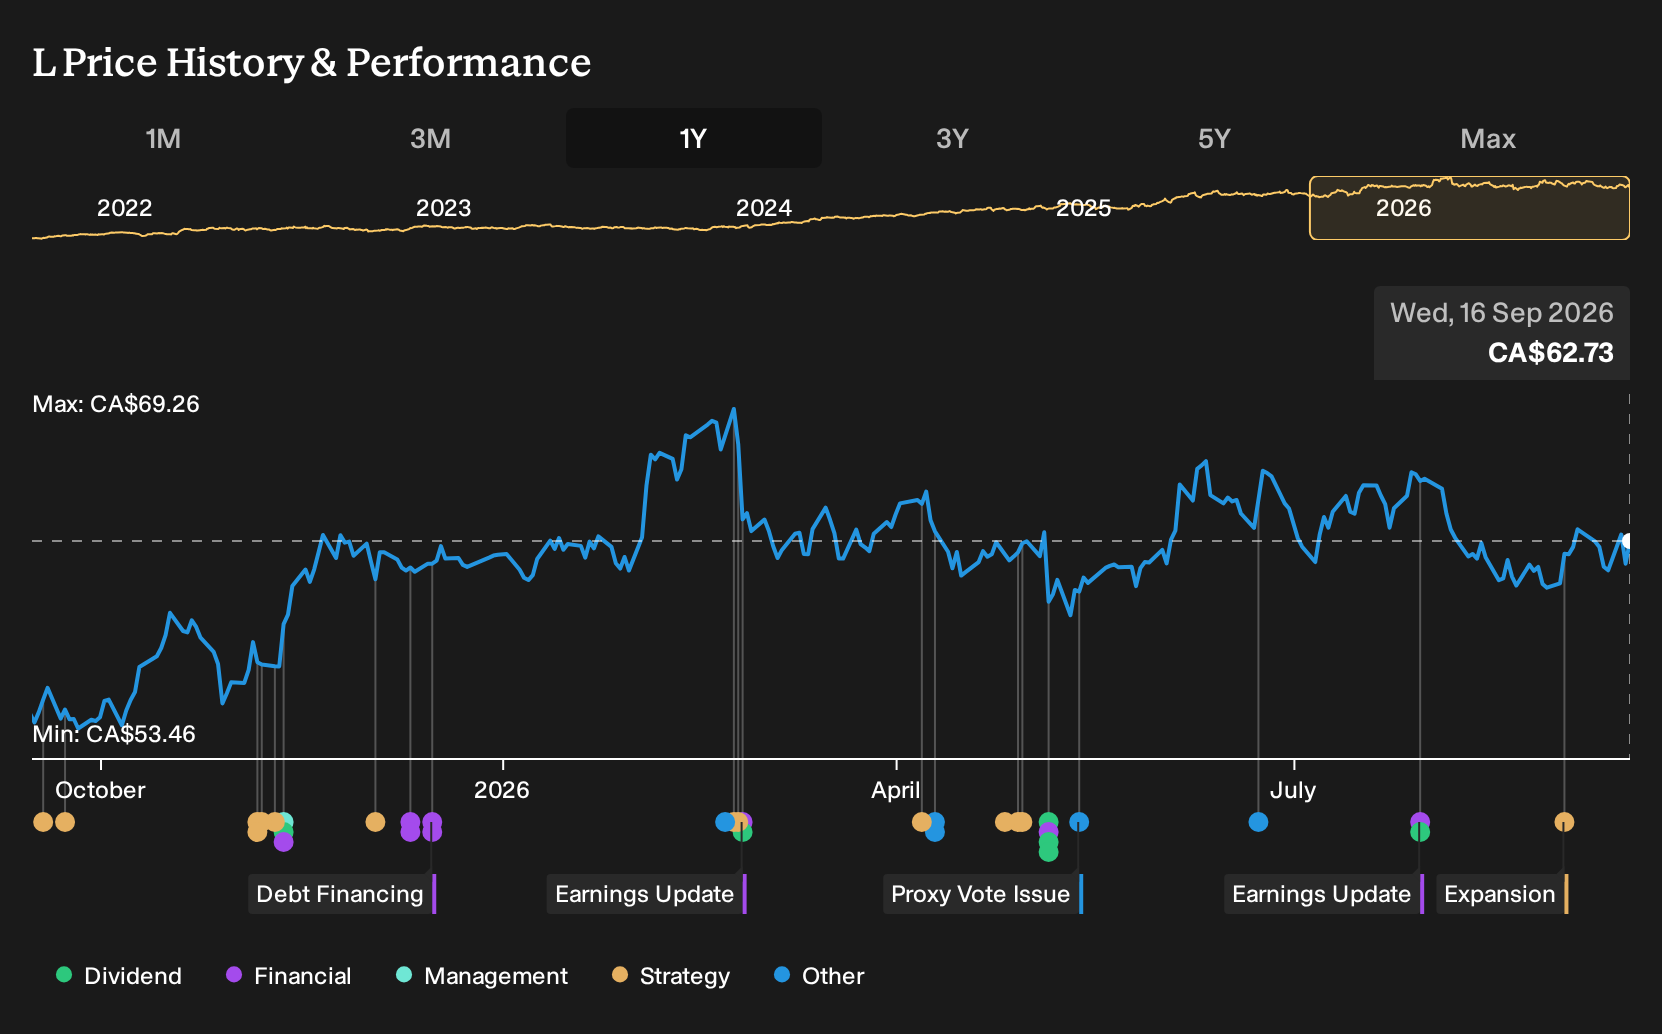
Task: Click the green Dividend marker below the July purple marker
Action: (x=1419, y=833)
